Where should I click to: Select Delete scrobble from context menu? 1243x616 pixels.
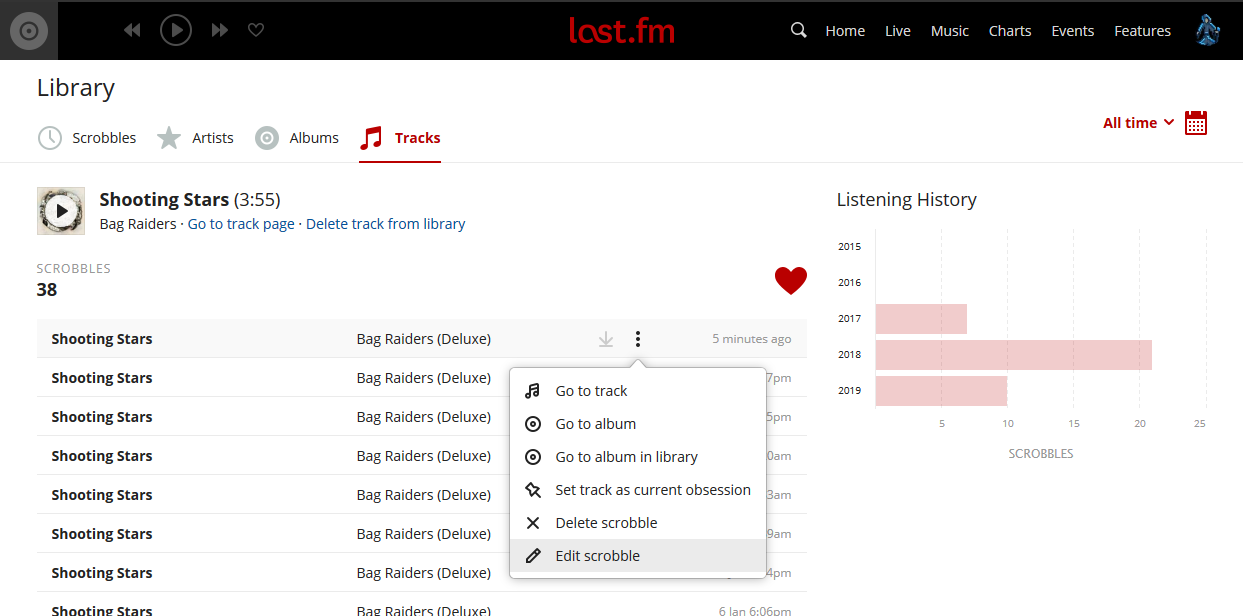tap(638, 523)
